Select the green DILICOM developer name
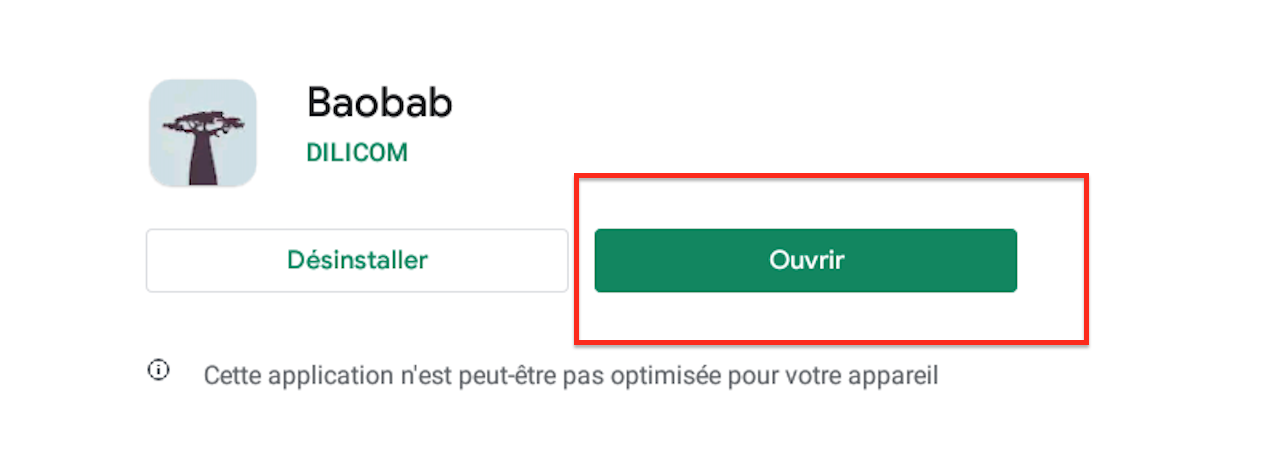Viewport: 1284px width, 474px height. [x=356, y=153]
